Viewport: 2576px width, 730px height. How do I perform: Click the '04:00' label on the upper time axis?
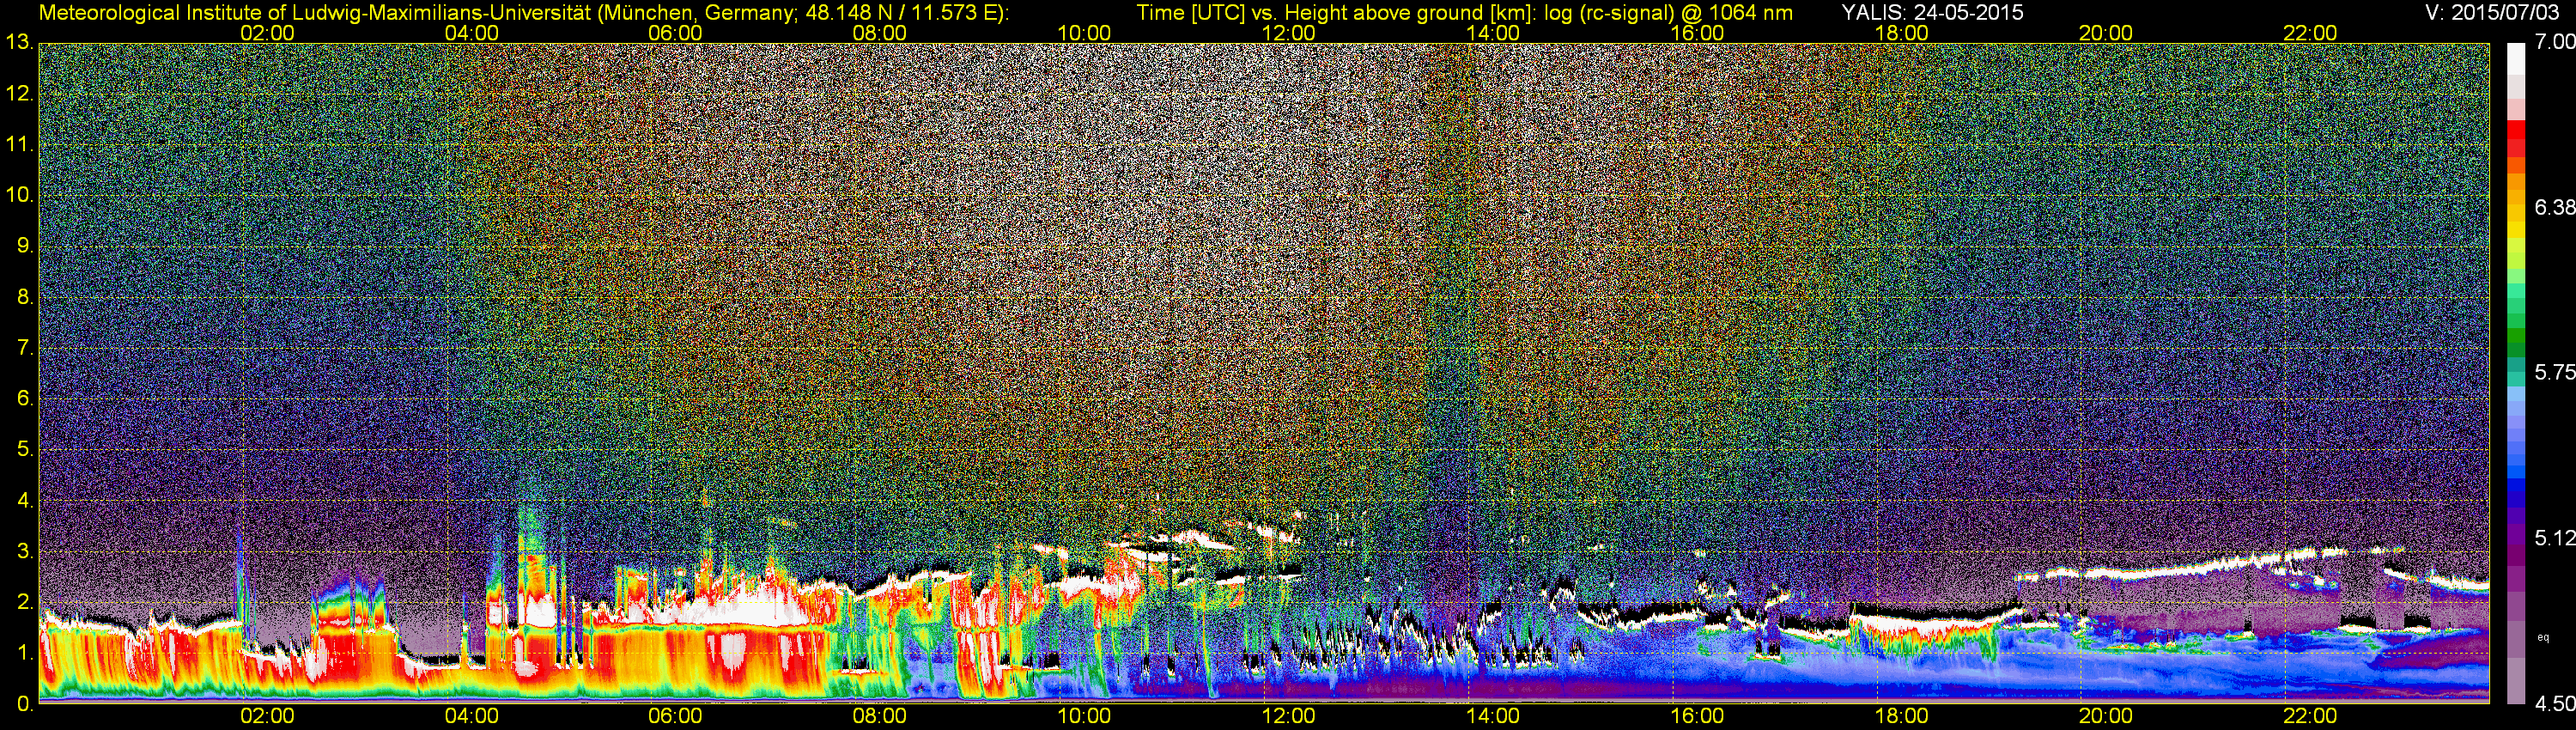tap(471, 33)
